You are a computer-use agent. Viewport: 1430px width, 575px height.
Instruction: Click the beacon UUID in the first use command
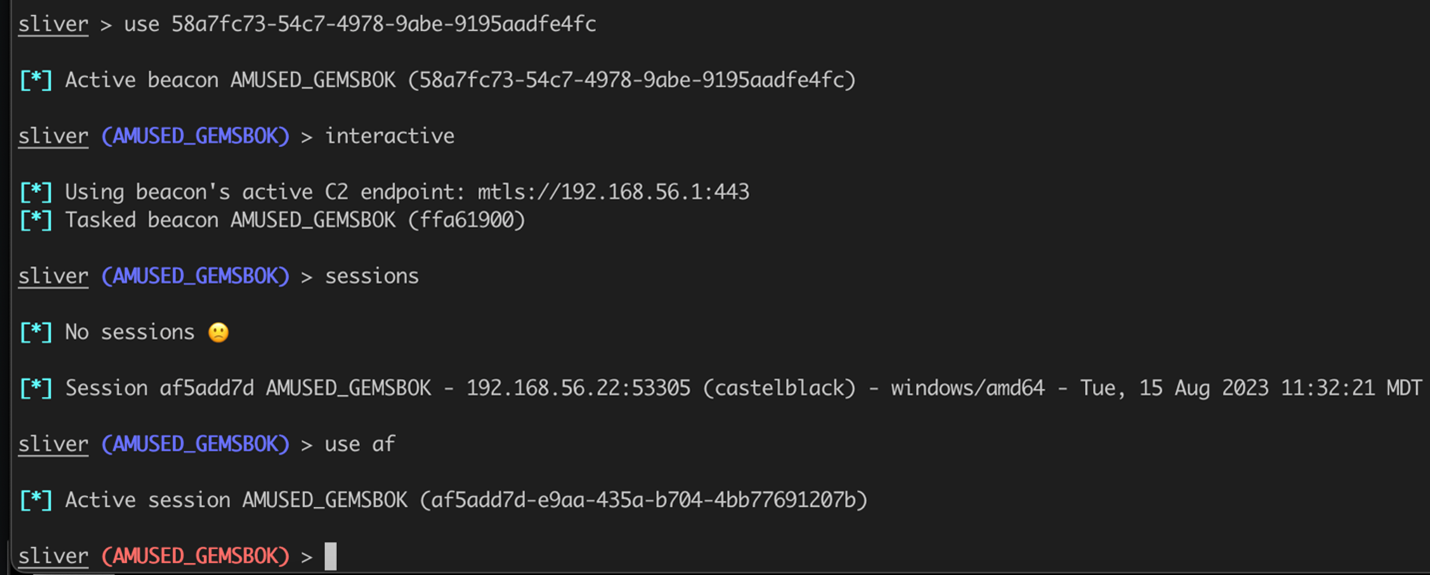384,24
